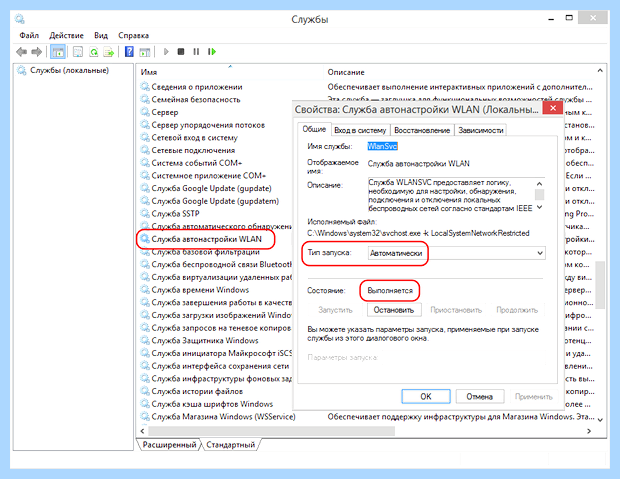Click the Отмена button
Viewport: 620px width, 479px height.
pos(480,396)
